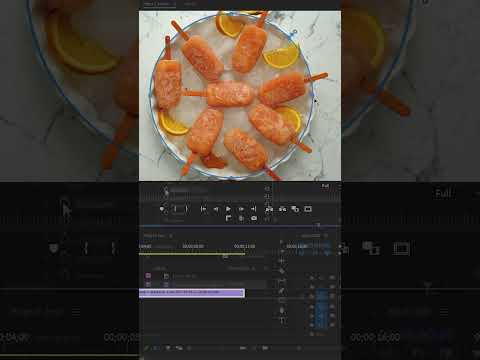The width and height of the screenshot is (480, 360).
Task: Click the overlapping rectangles icon in transport row
Action: (x=295, y=209)
